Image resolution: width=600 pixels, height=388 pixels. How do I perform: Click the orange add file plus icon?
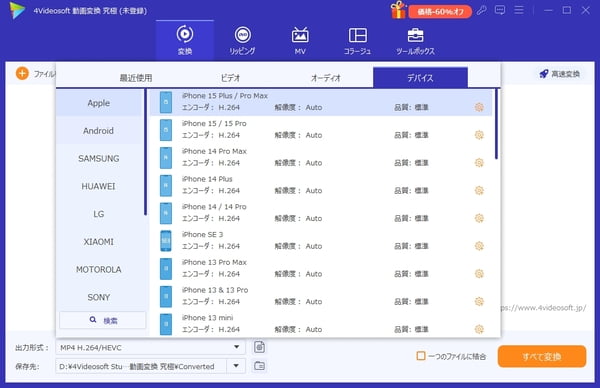(22, 73)
